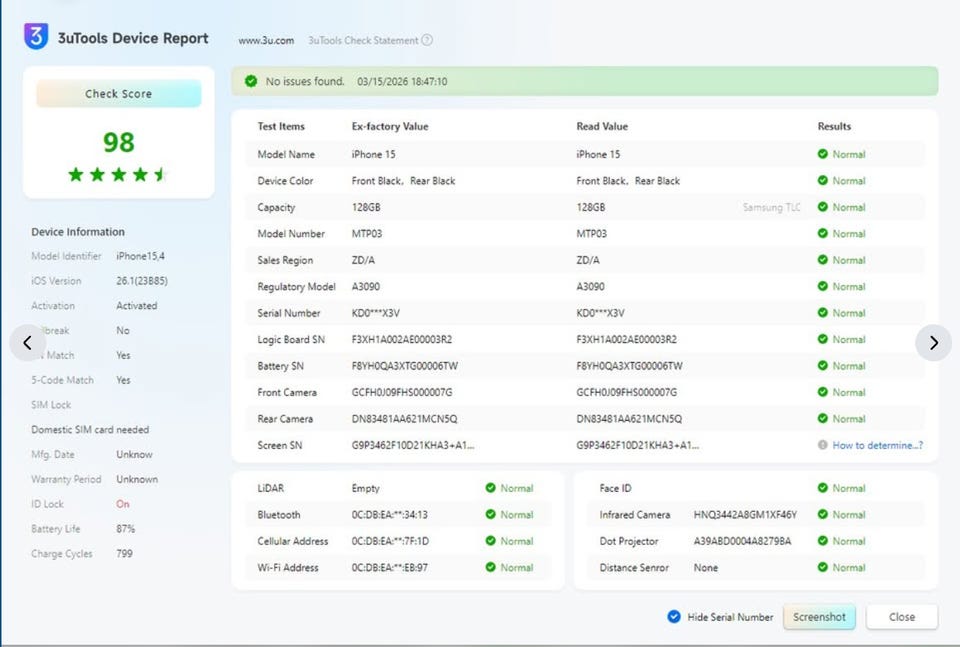Viewport: 960px width, 647px height.
Task: Click the Screenshot button
Action: tap(819, 617)
